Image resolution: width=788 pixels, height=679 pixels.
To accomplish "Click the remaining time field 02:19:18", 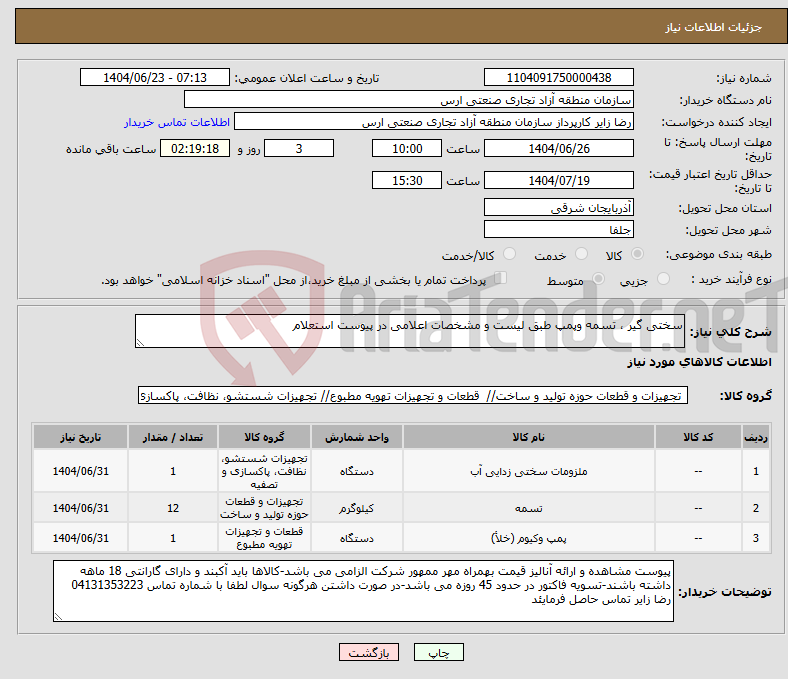I will point(195,148).
